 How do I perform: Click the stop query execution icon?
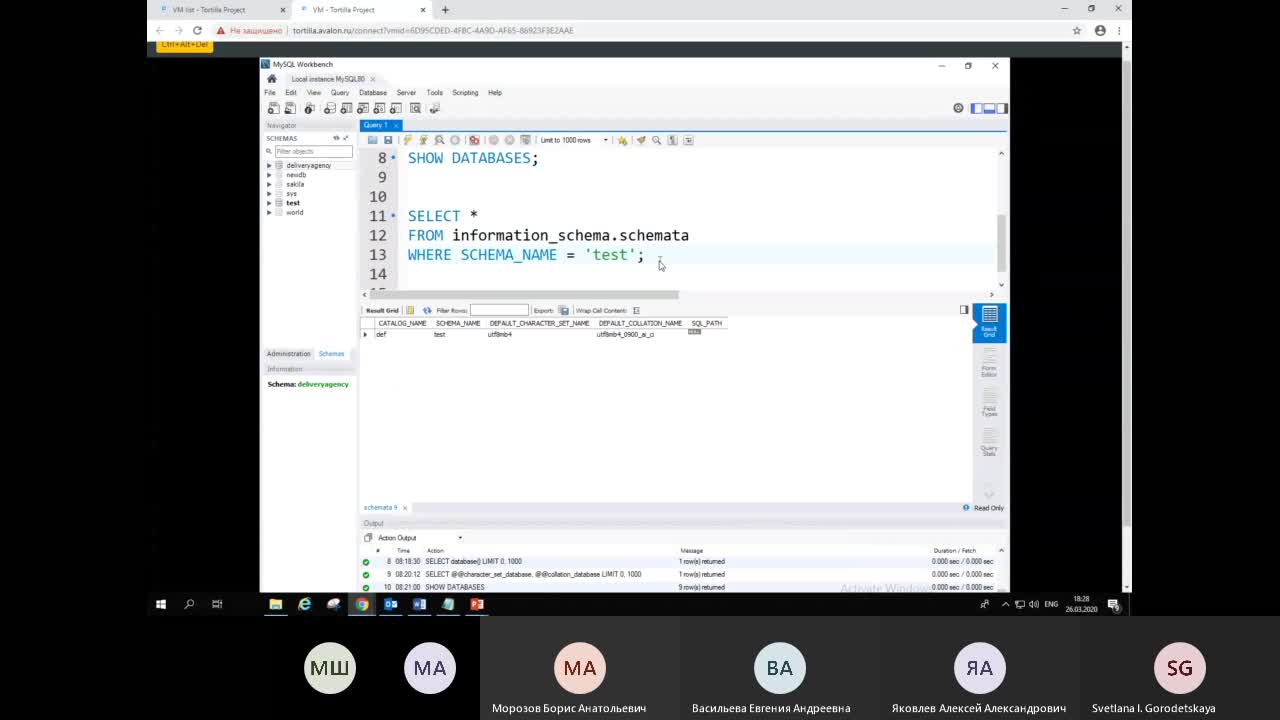(455, 140)
